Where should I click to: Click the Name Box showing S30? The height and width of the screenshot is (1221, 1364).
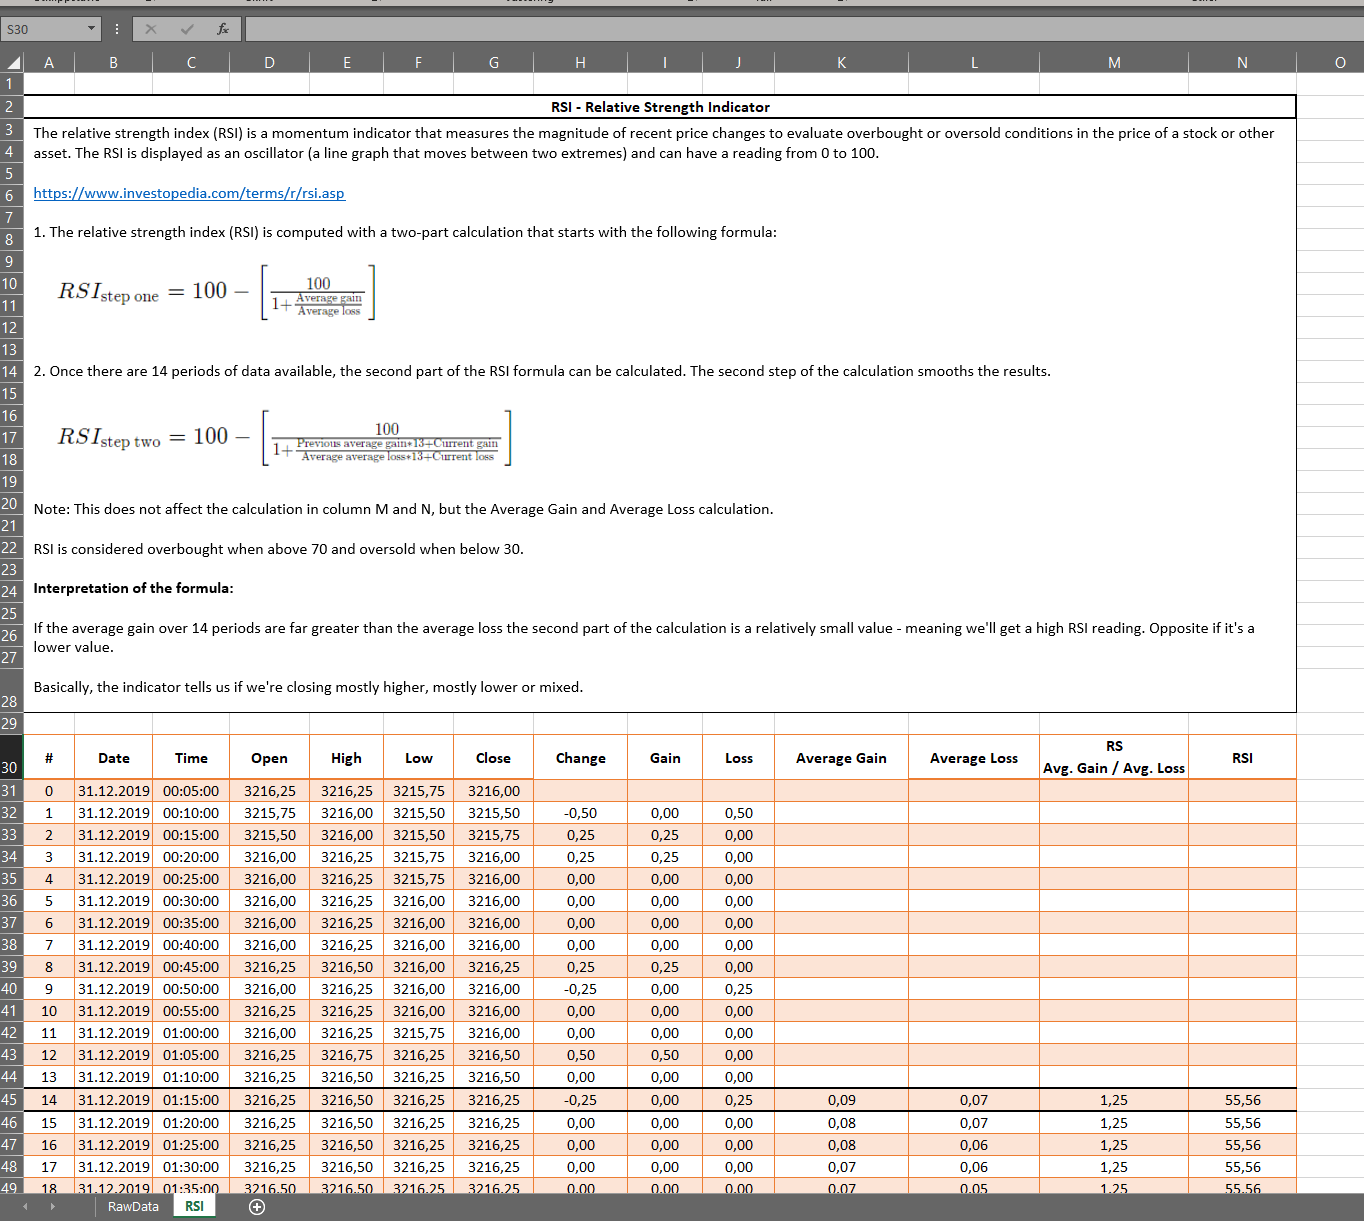[x=43, y=29]
